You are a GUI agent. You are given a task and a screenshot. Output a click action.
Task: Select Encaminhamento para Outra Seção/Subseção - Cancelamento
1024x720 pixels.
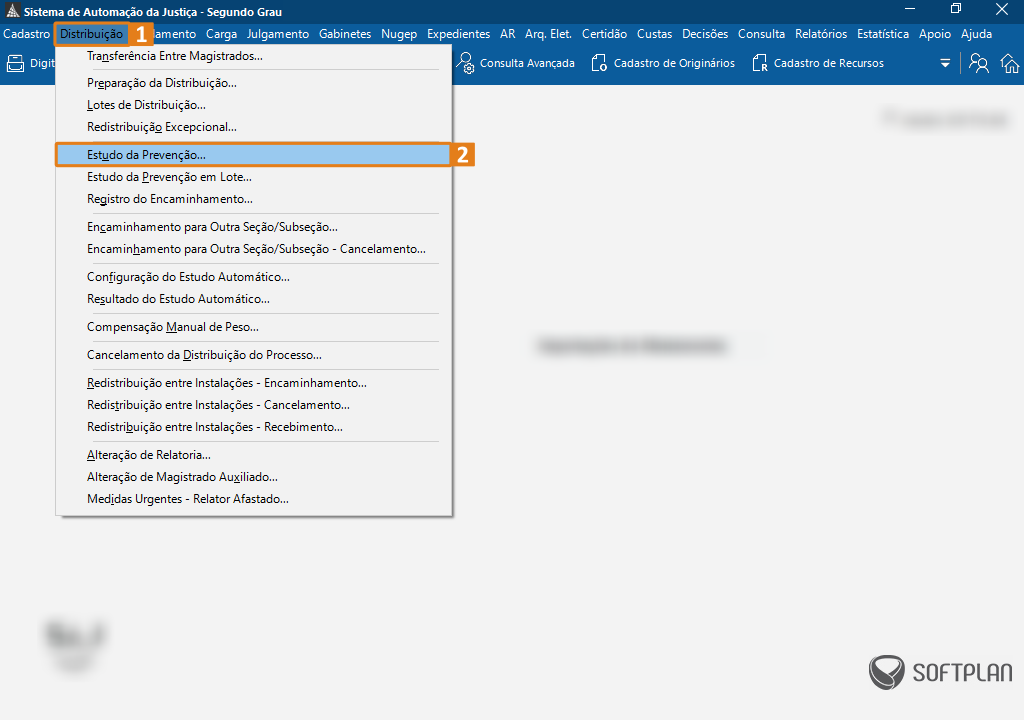(x=253, y=250)
